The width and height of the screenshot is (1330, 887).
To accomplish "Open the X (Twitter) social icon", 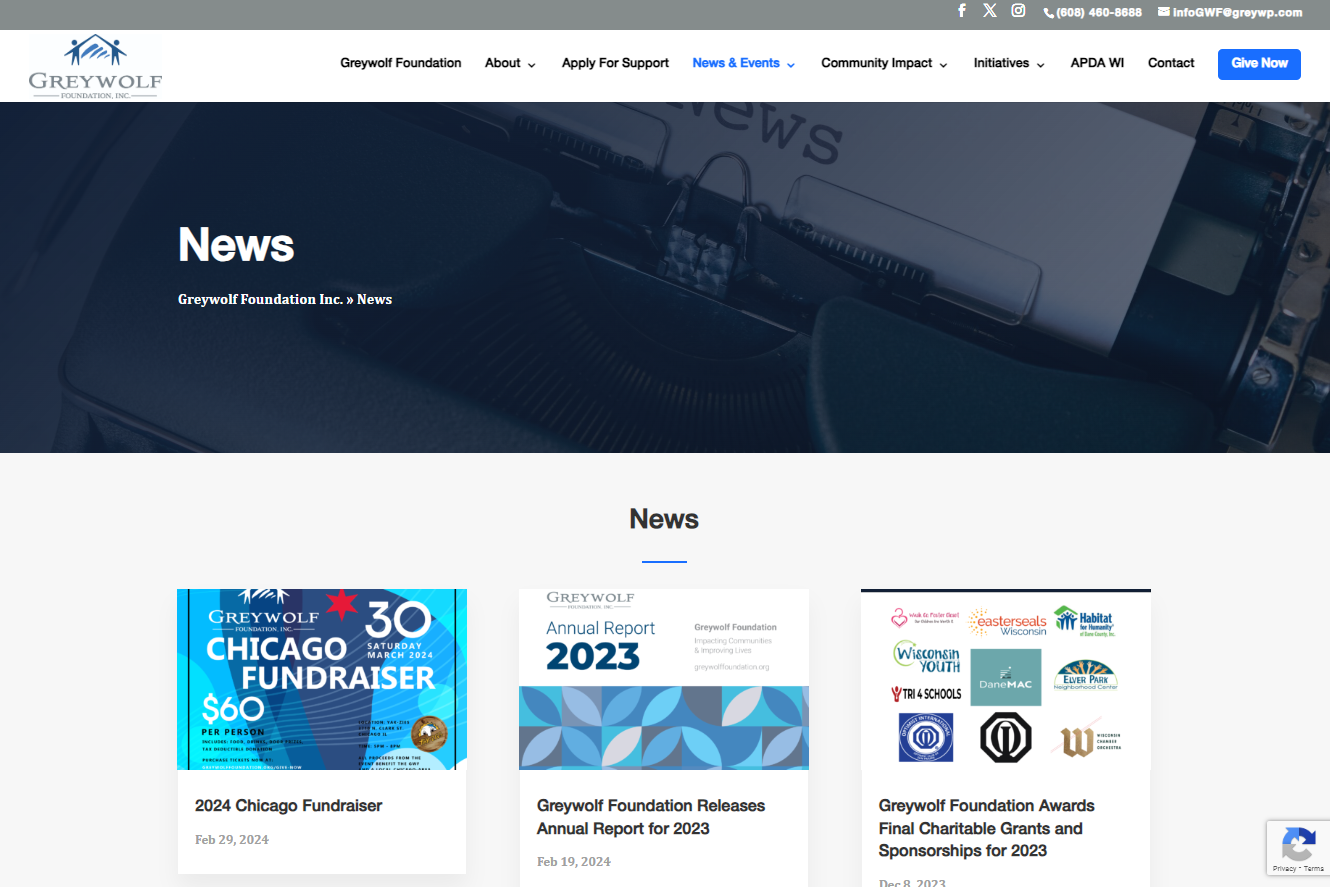I will point(990,11).
